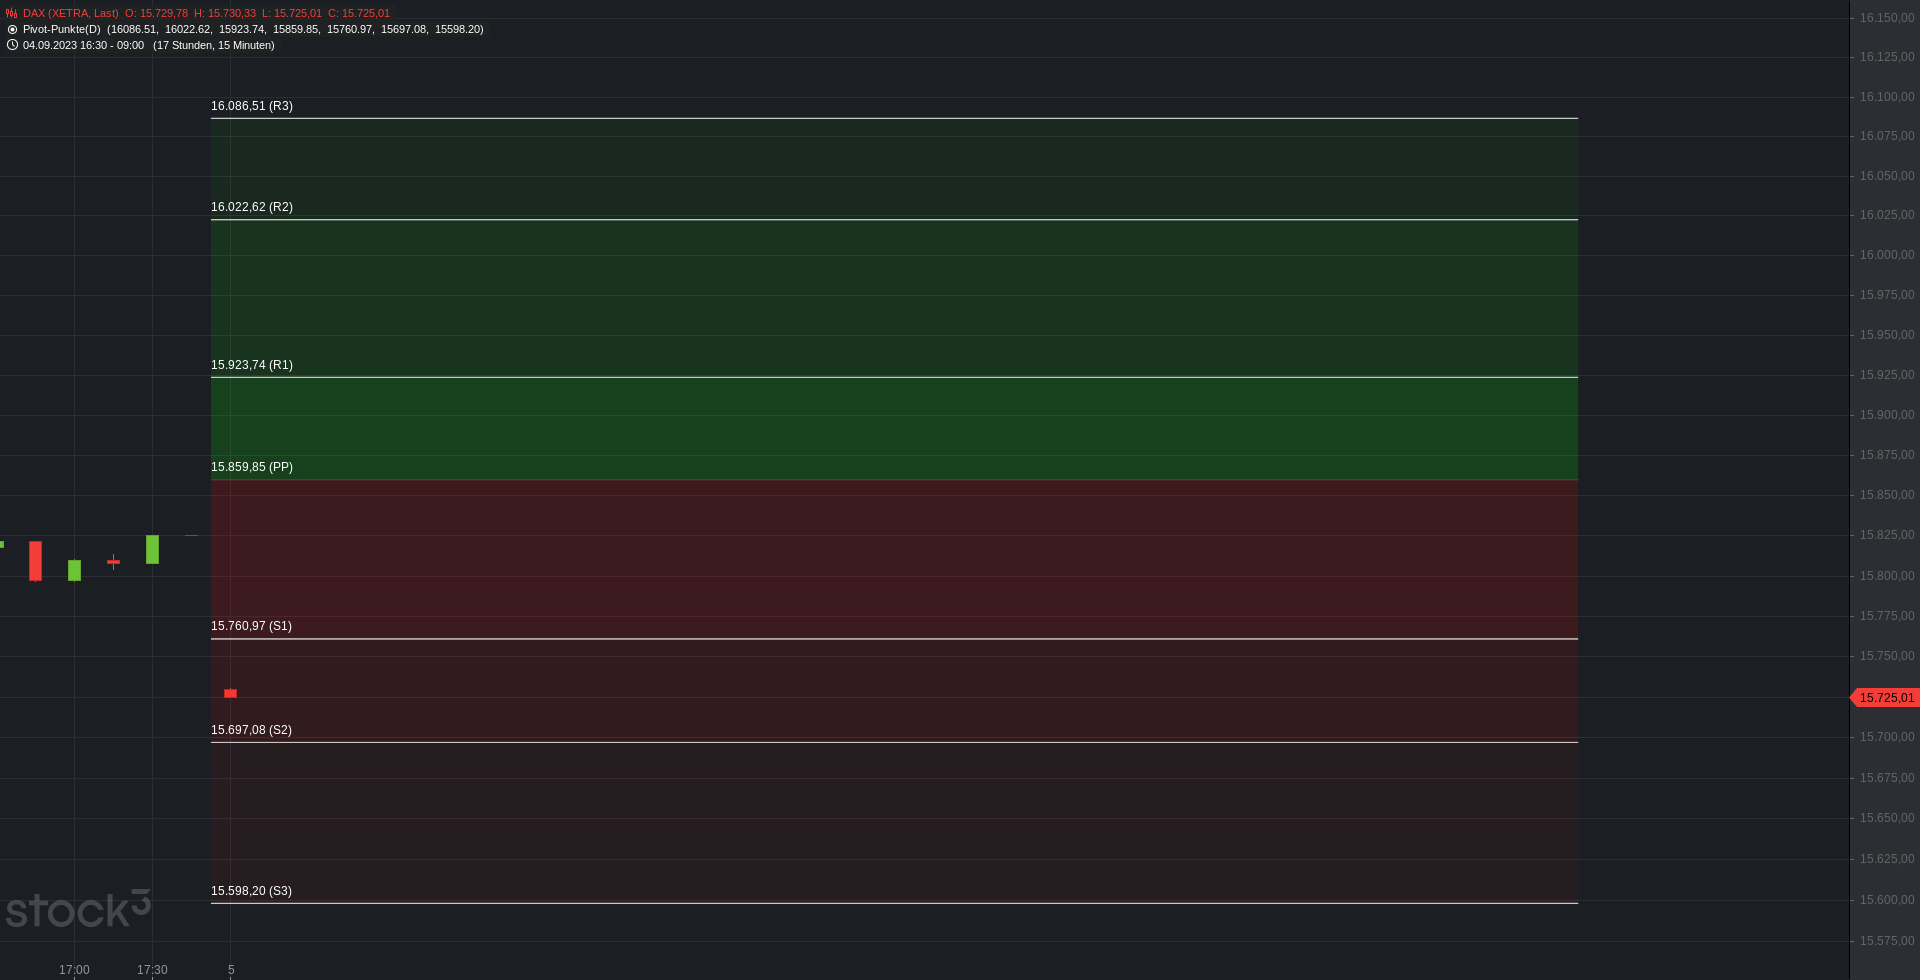Click the 04.09.2023 16:30 - 09:00 time range text
The image size is (1920, 980).
click(x=83, y=46)
